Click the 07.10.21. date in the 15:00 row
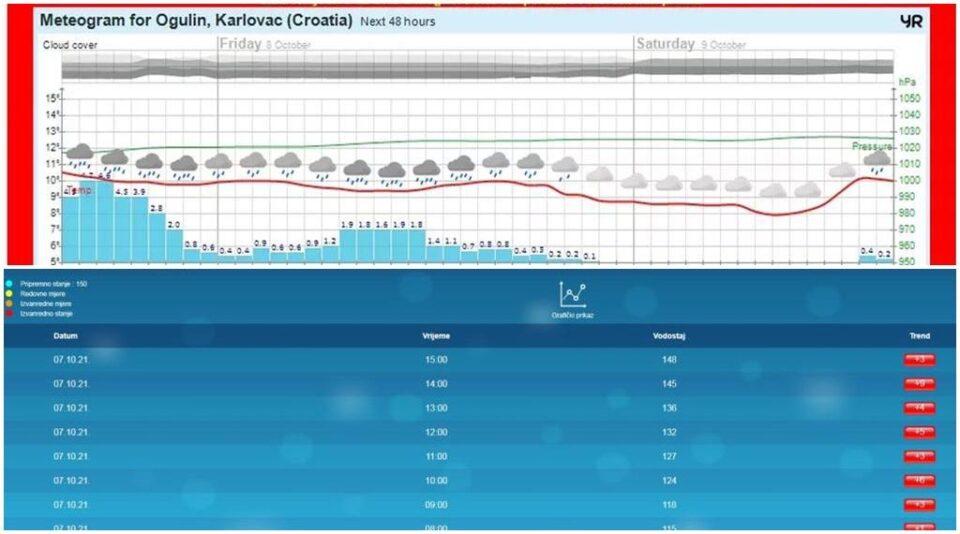 click(71, 359)
